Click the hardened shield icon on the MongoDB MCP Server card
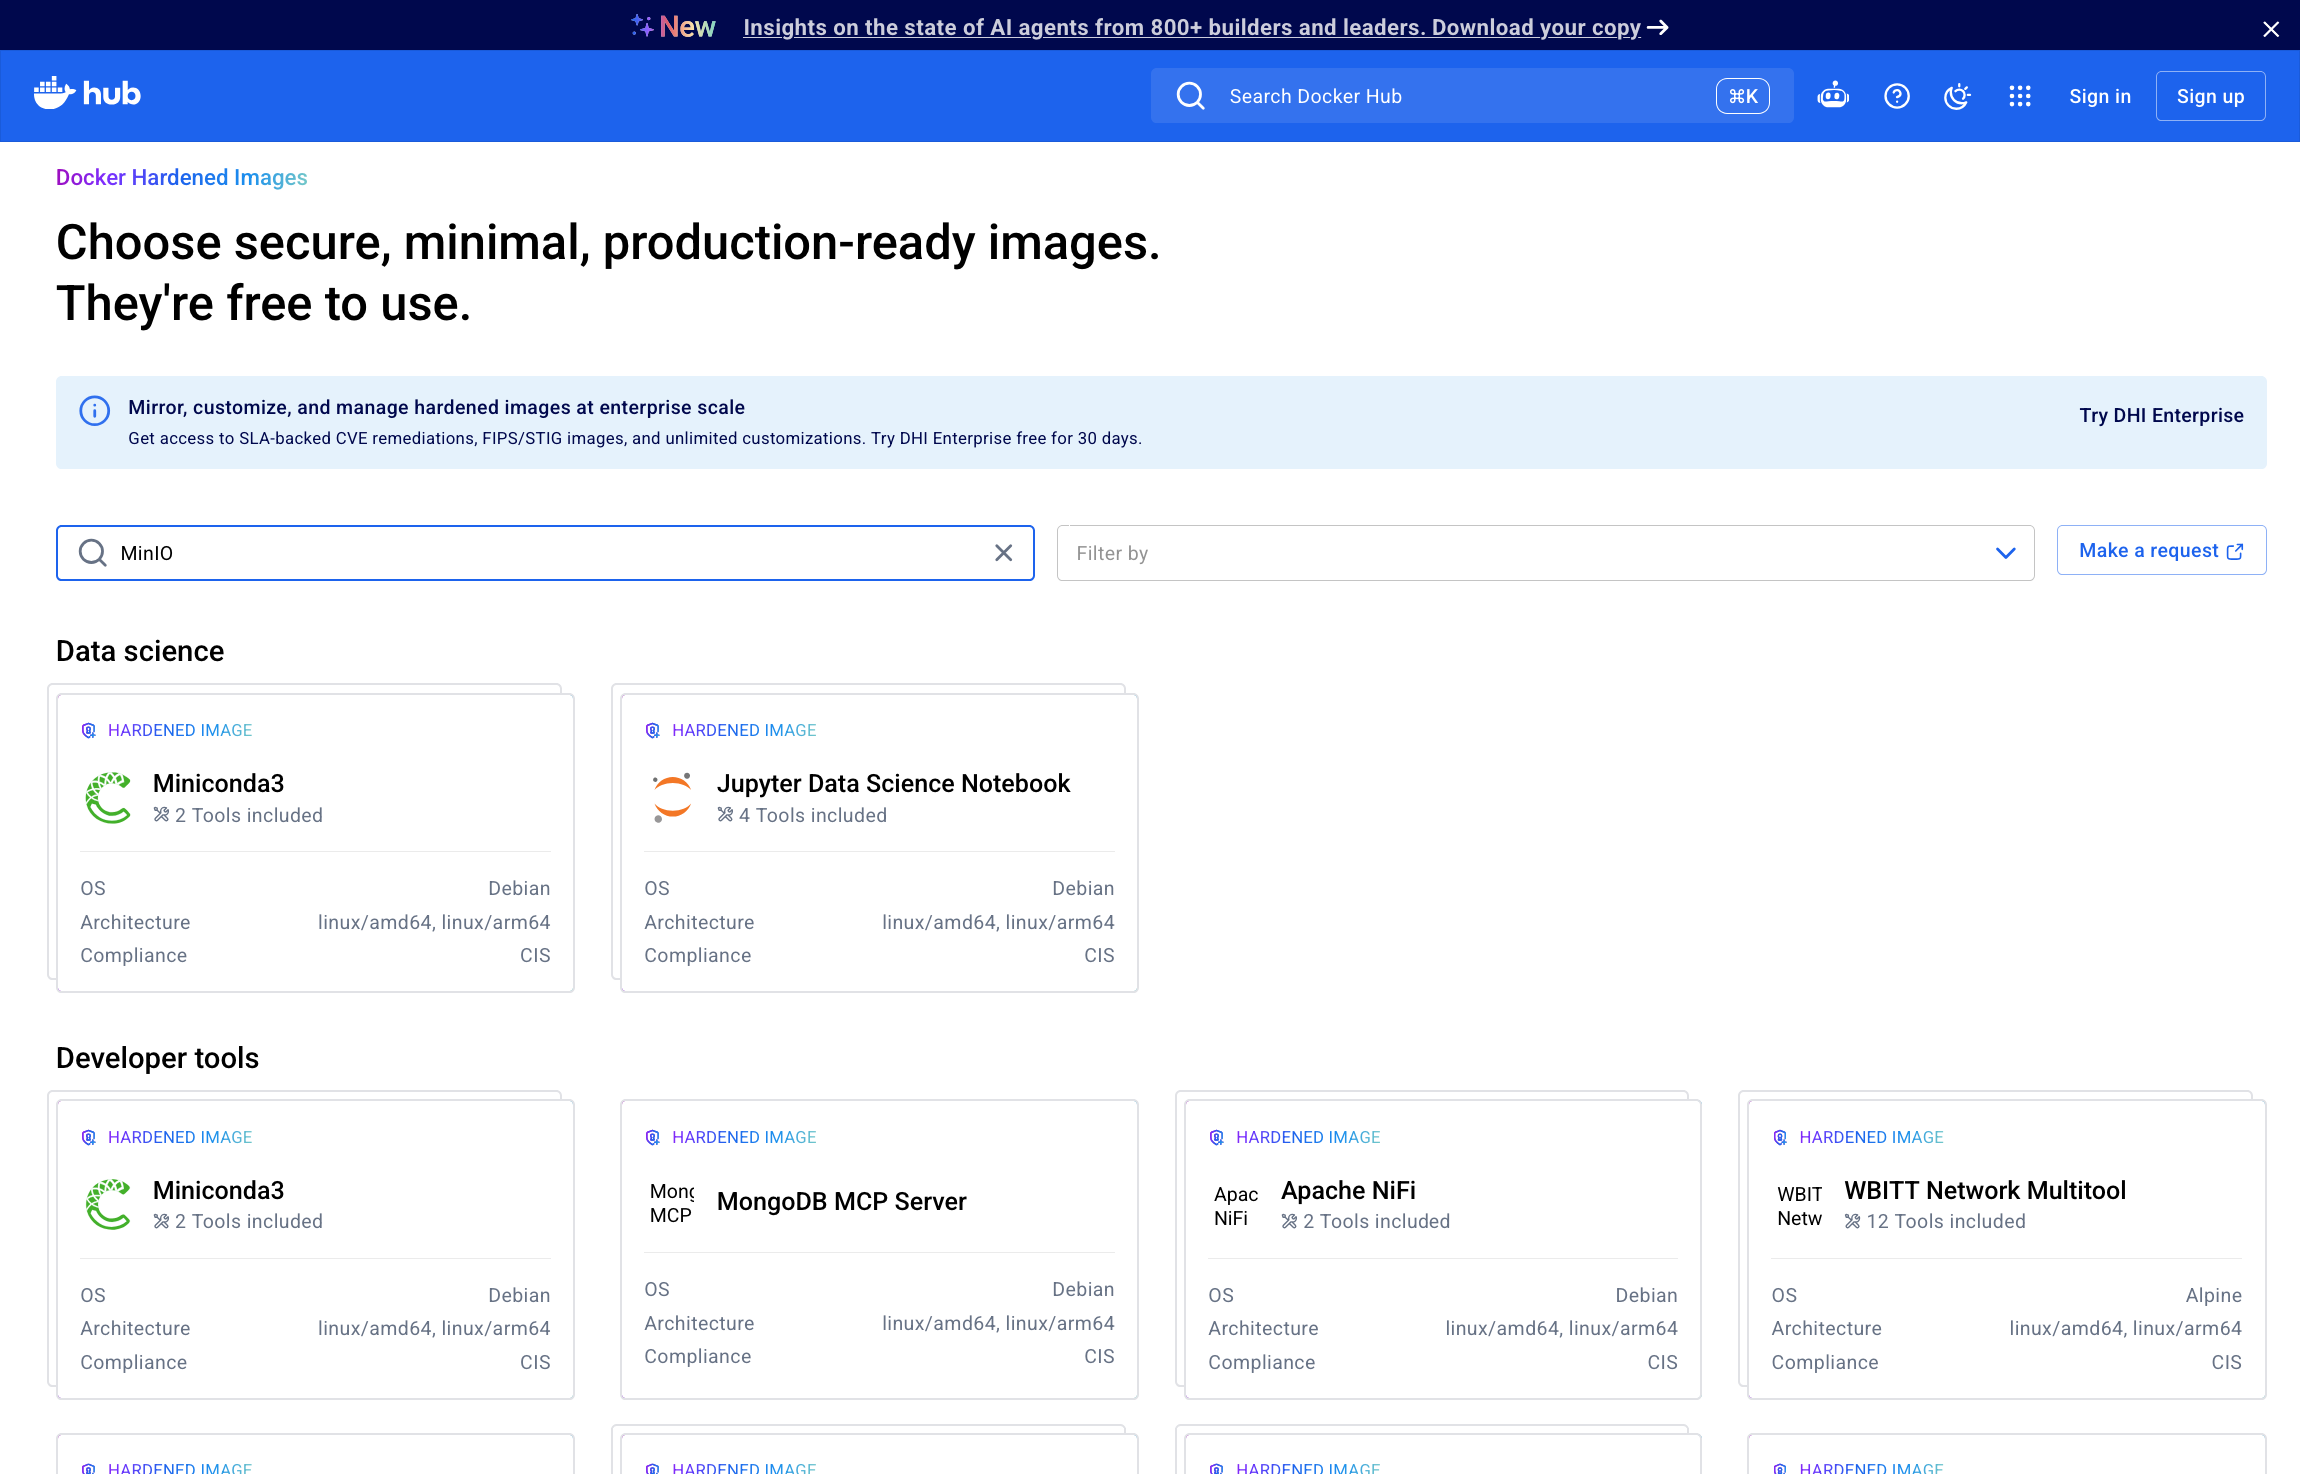The width and height of the screenshot is (2300, 1474). coord(653,1137)
